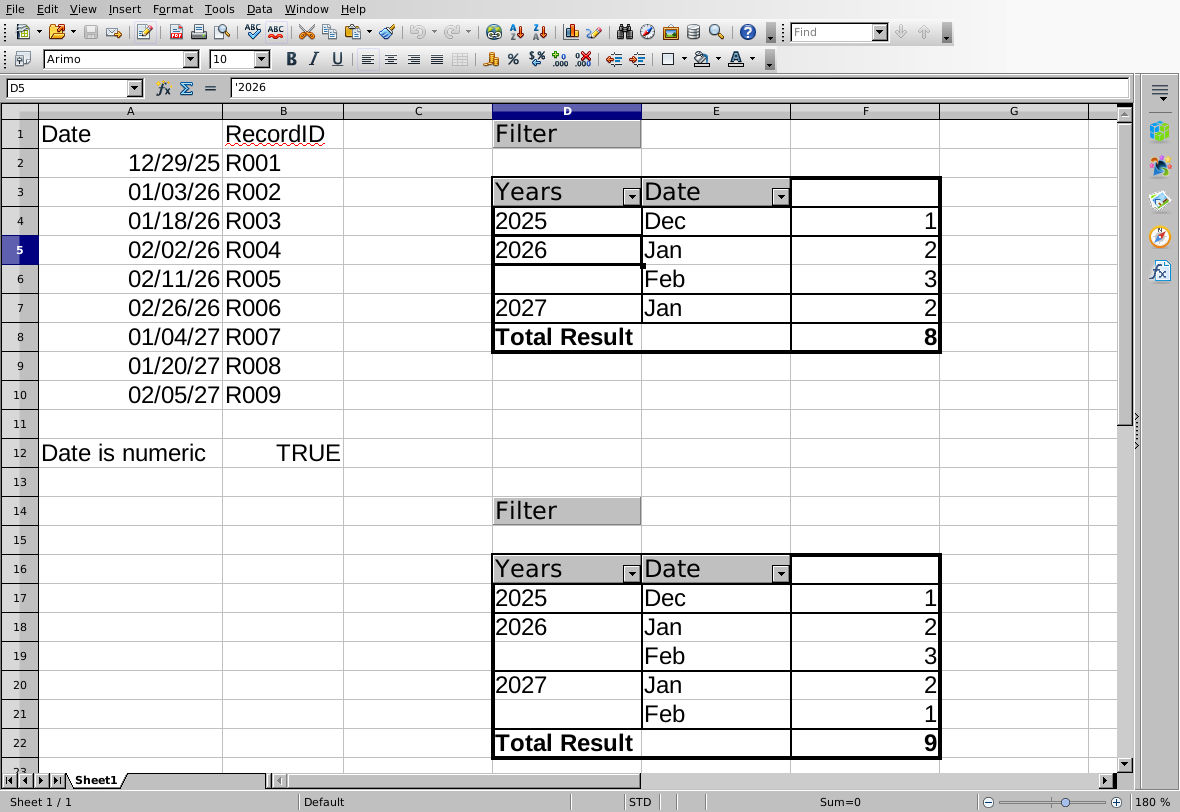Select the Format Paintbrush tool

(x=387, y=32)
